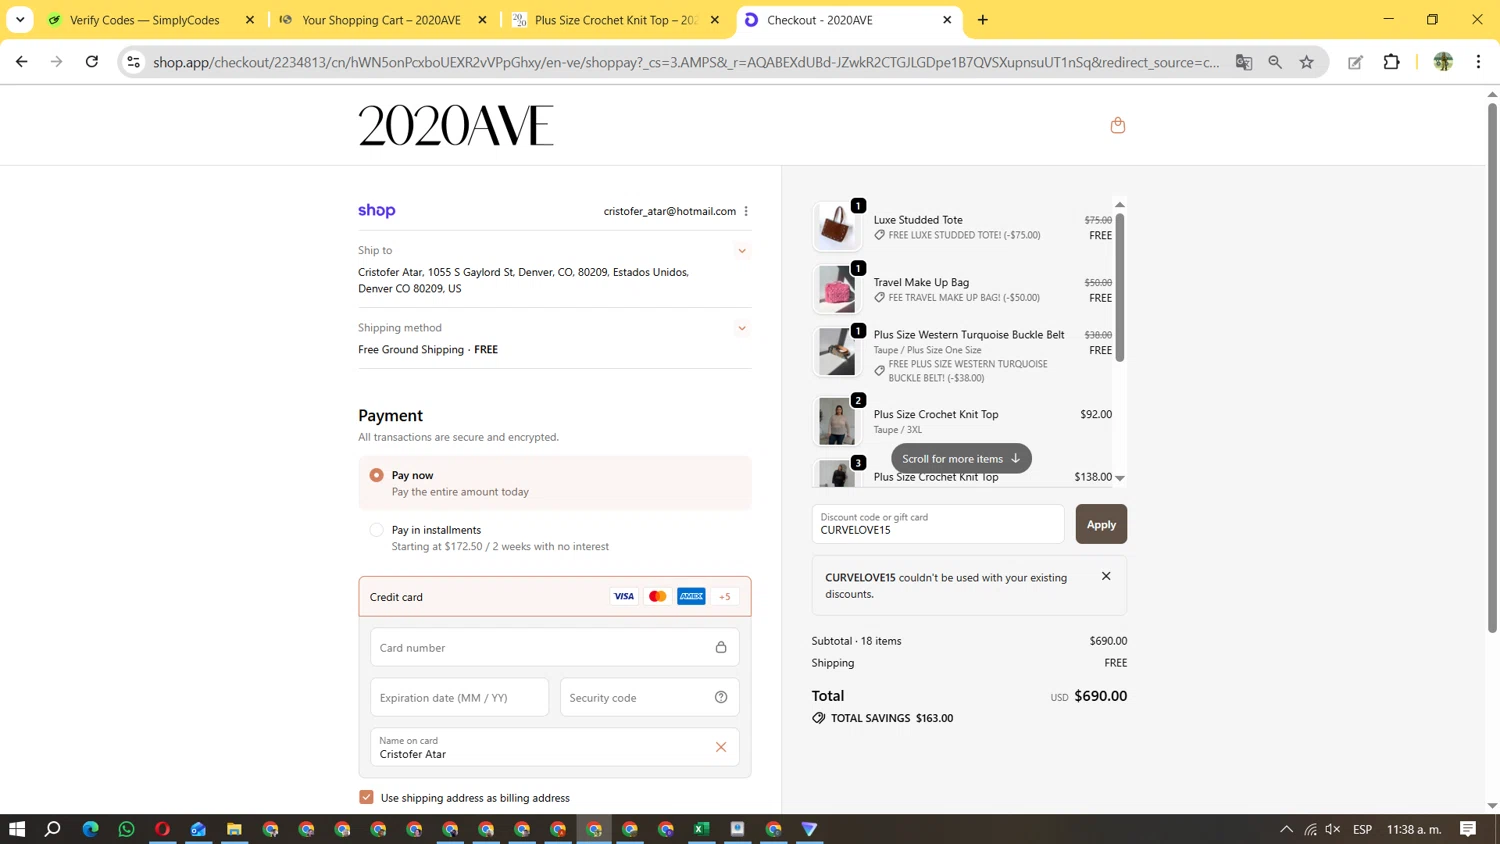Click the Shop pay logo
1500x844 pixels.
coord(377,210)
